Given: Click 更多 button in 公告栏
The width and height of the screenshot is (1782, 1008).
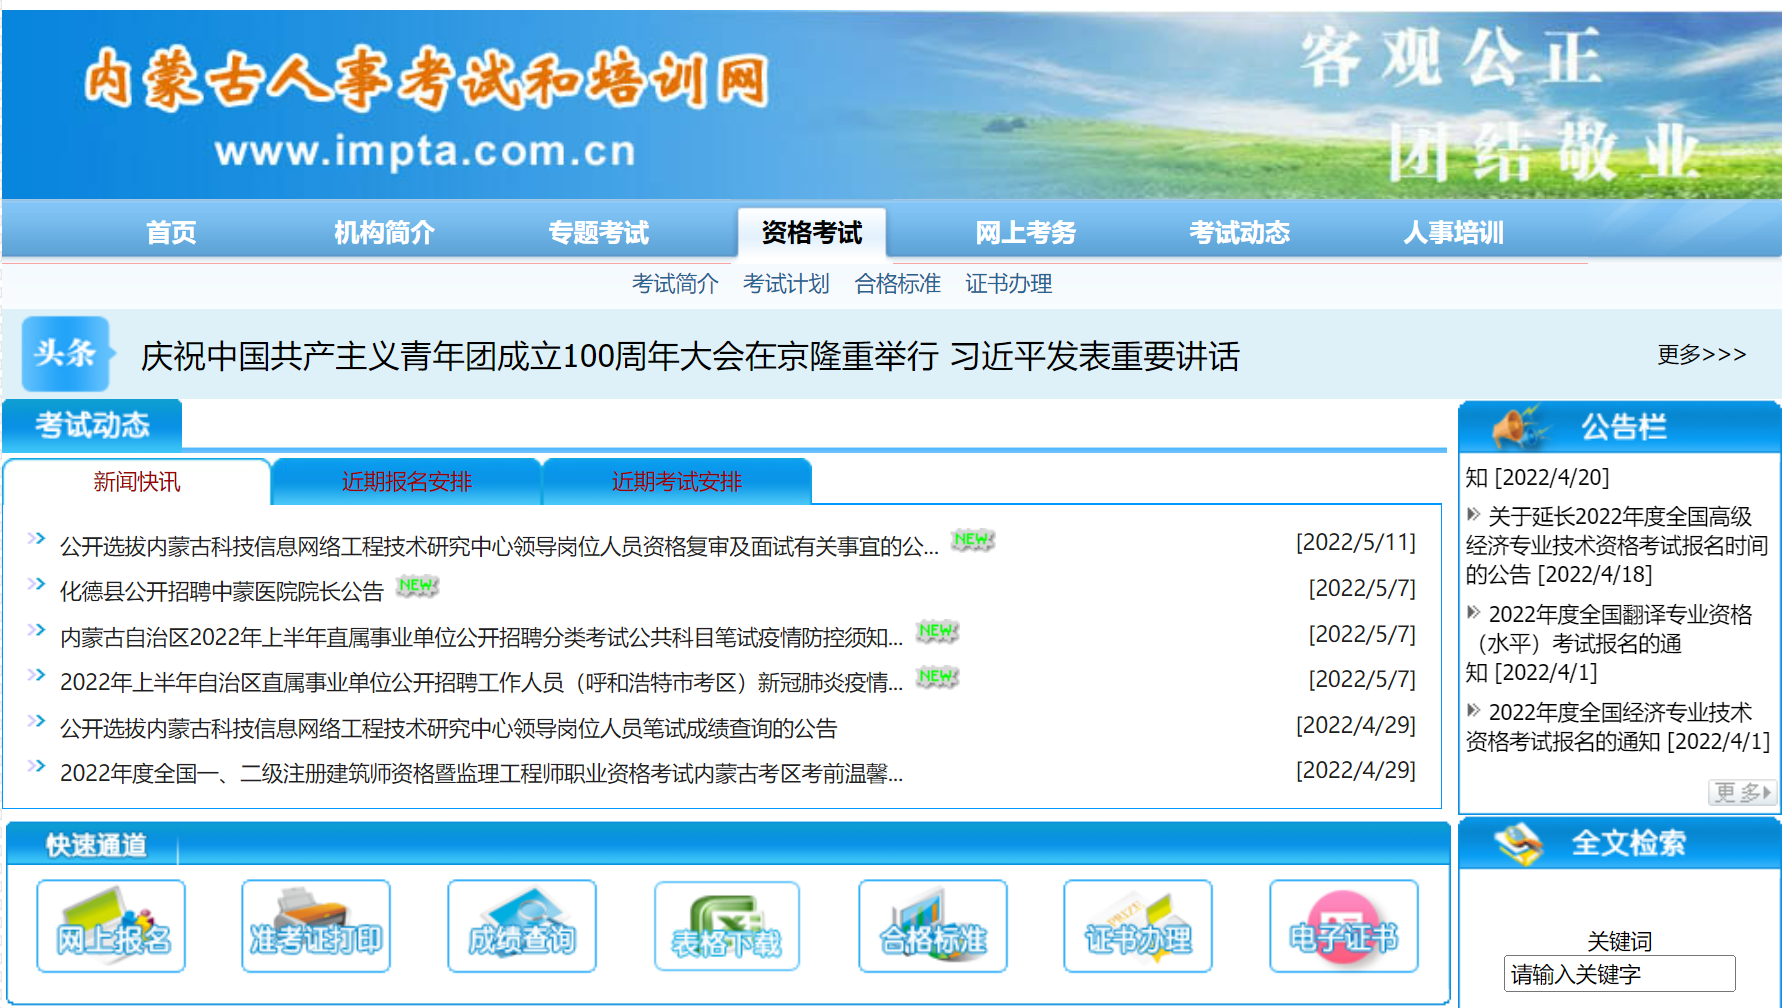Looking at the screenshot, I should 1742,793.
